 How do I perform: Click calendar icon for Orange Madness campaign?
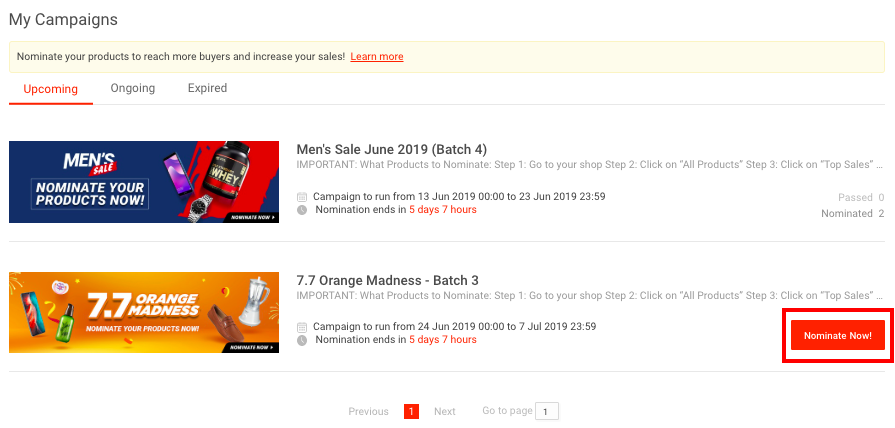coord(302,327)
